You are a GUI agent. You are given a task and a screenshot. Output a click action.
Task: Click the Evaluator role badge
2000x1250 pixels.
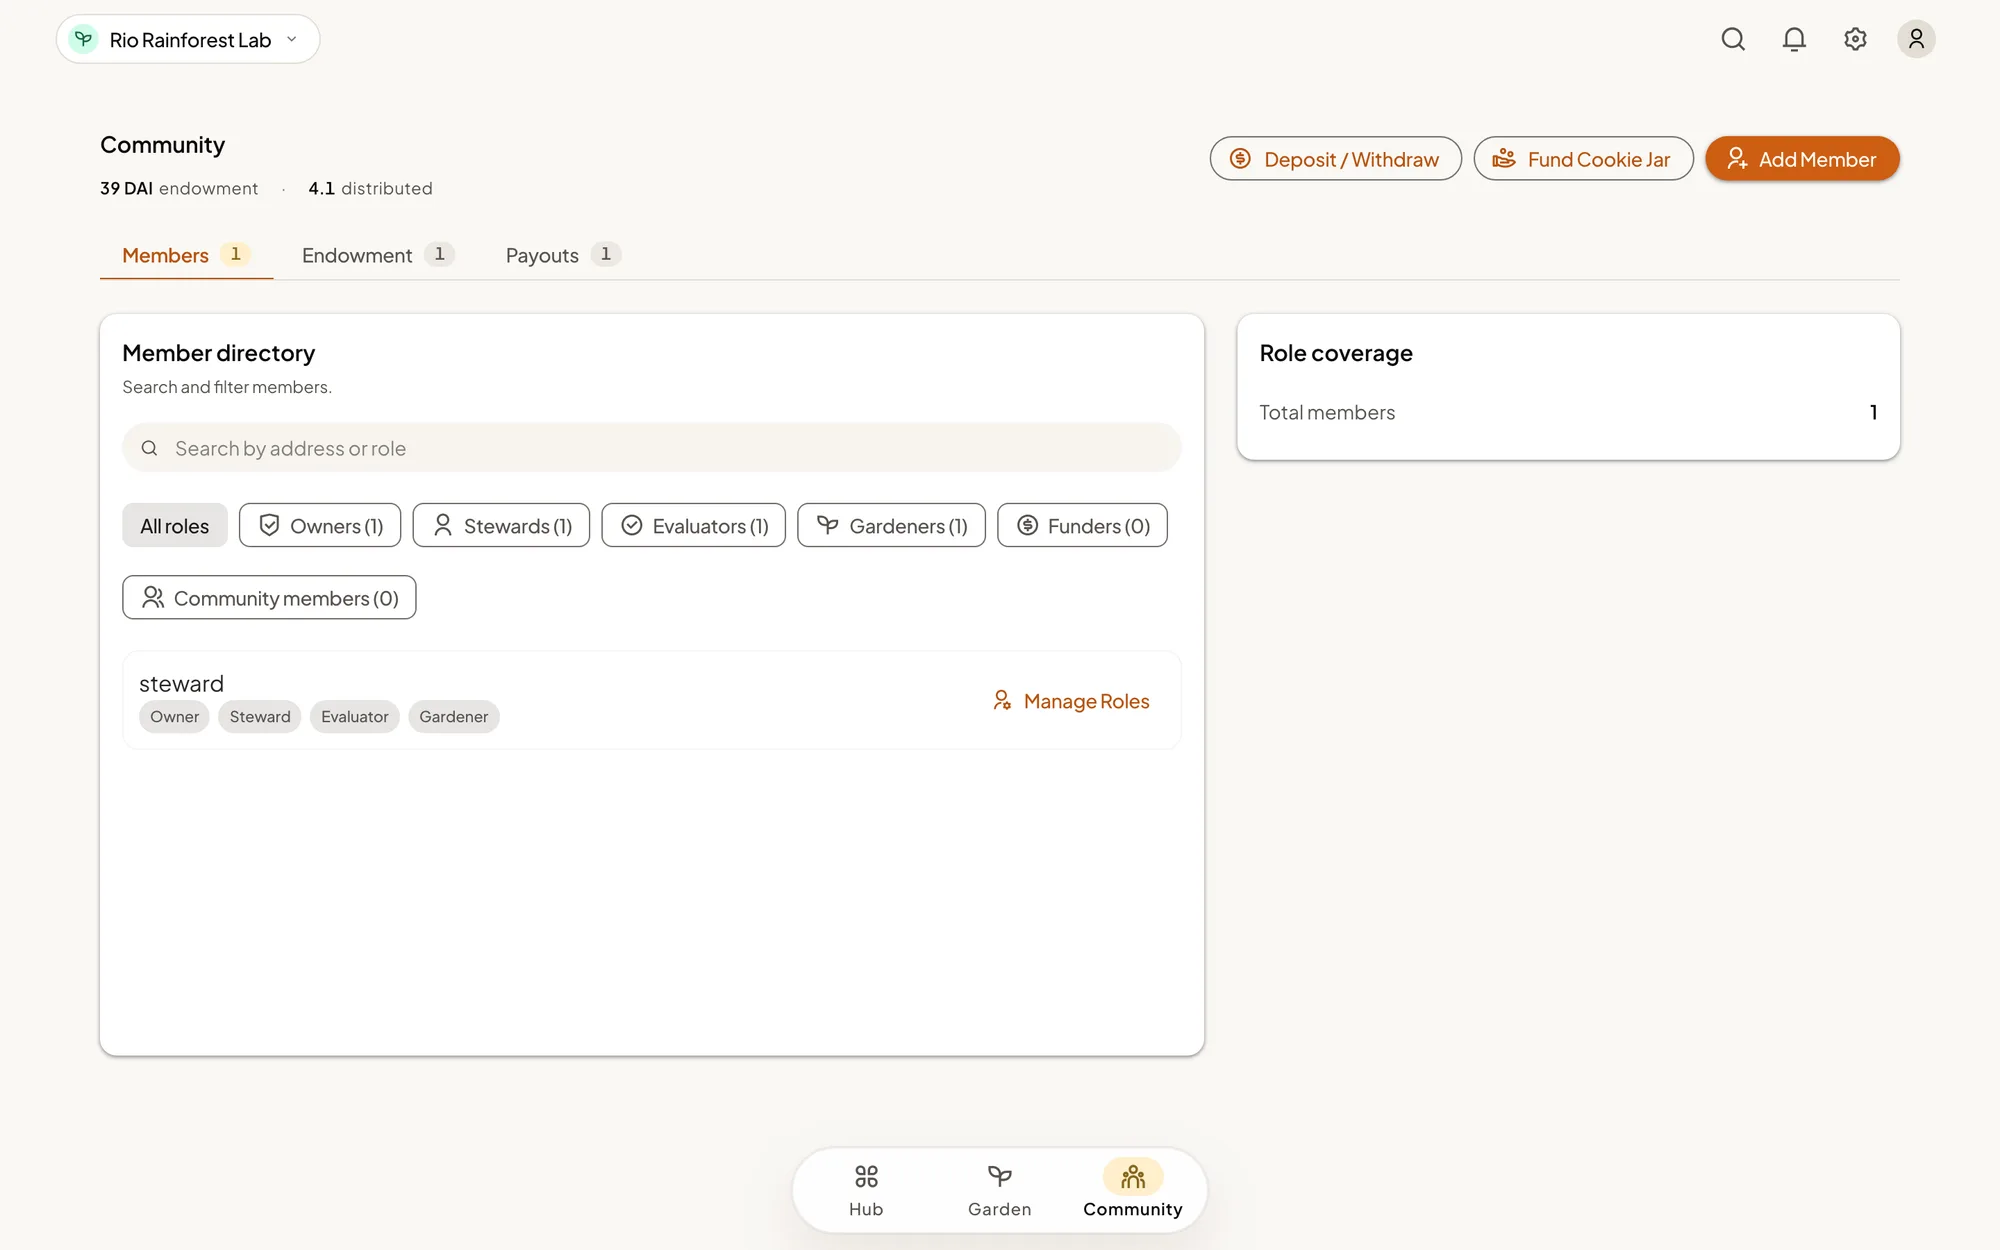pos(354,717)
